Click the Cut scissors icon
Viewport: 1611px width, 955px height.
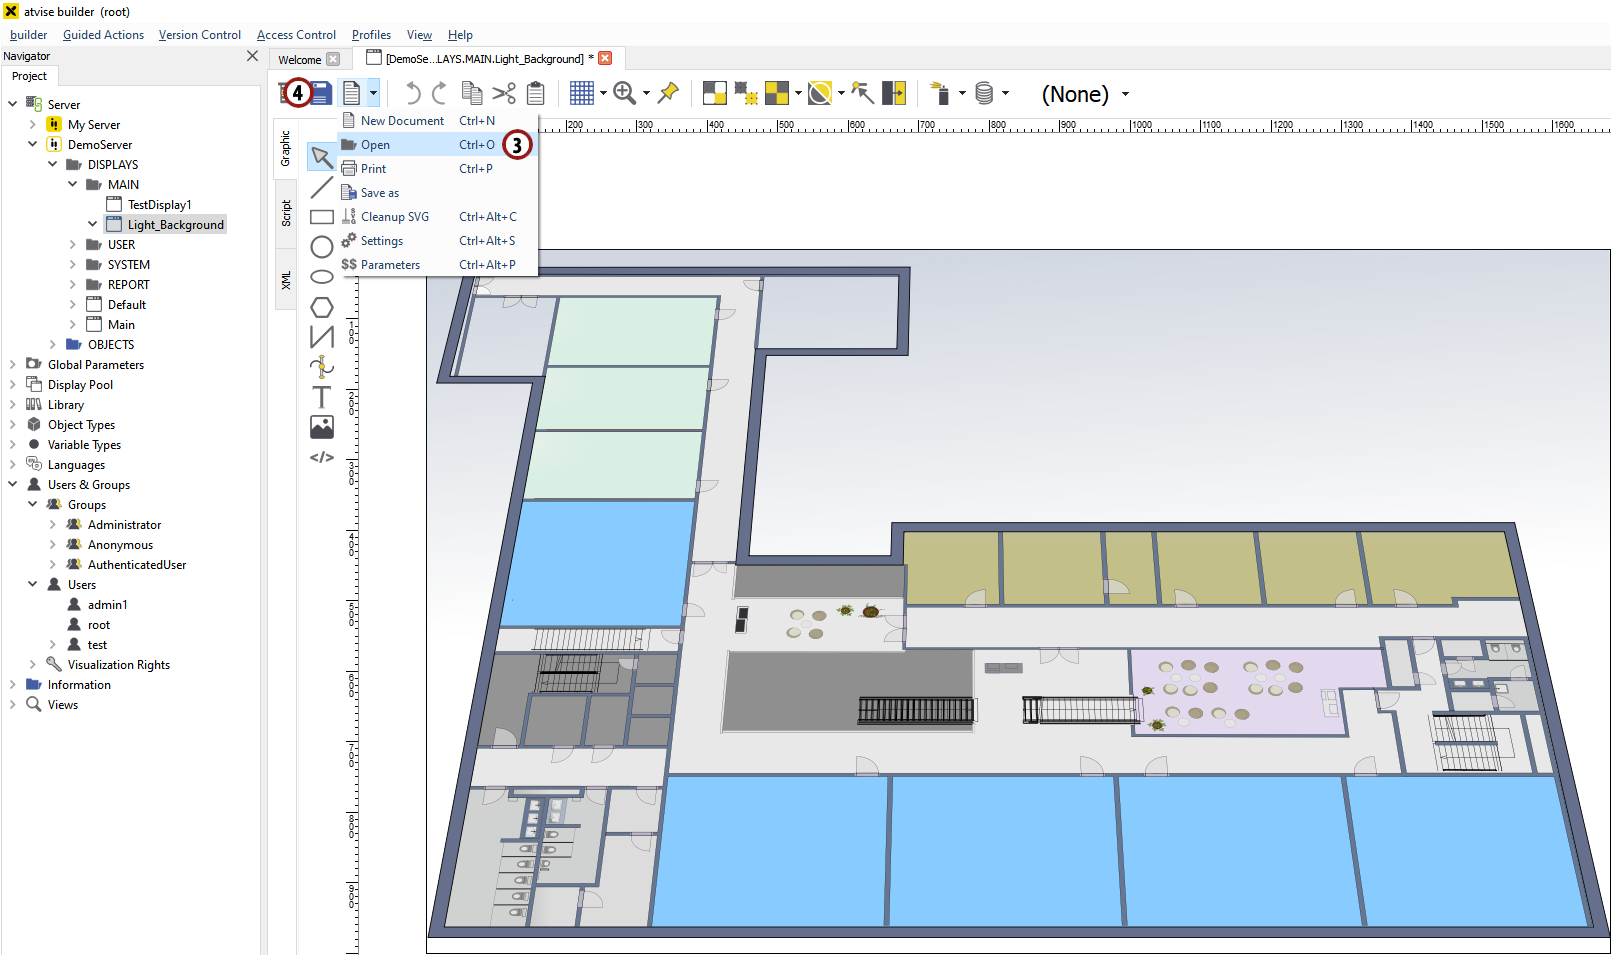(504, 94)
